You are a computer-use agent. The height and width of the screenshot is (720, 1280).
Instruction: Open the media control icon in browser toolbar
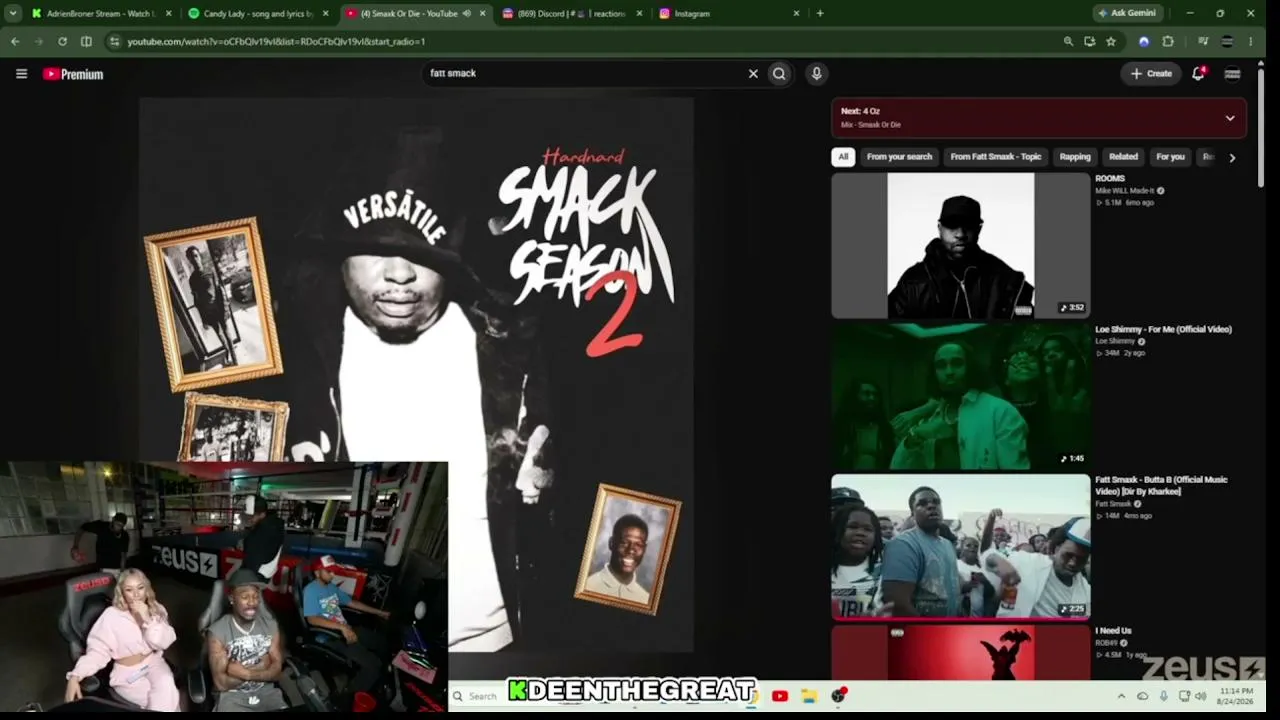[1203, 41]
